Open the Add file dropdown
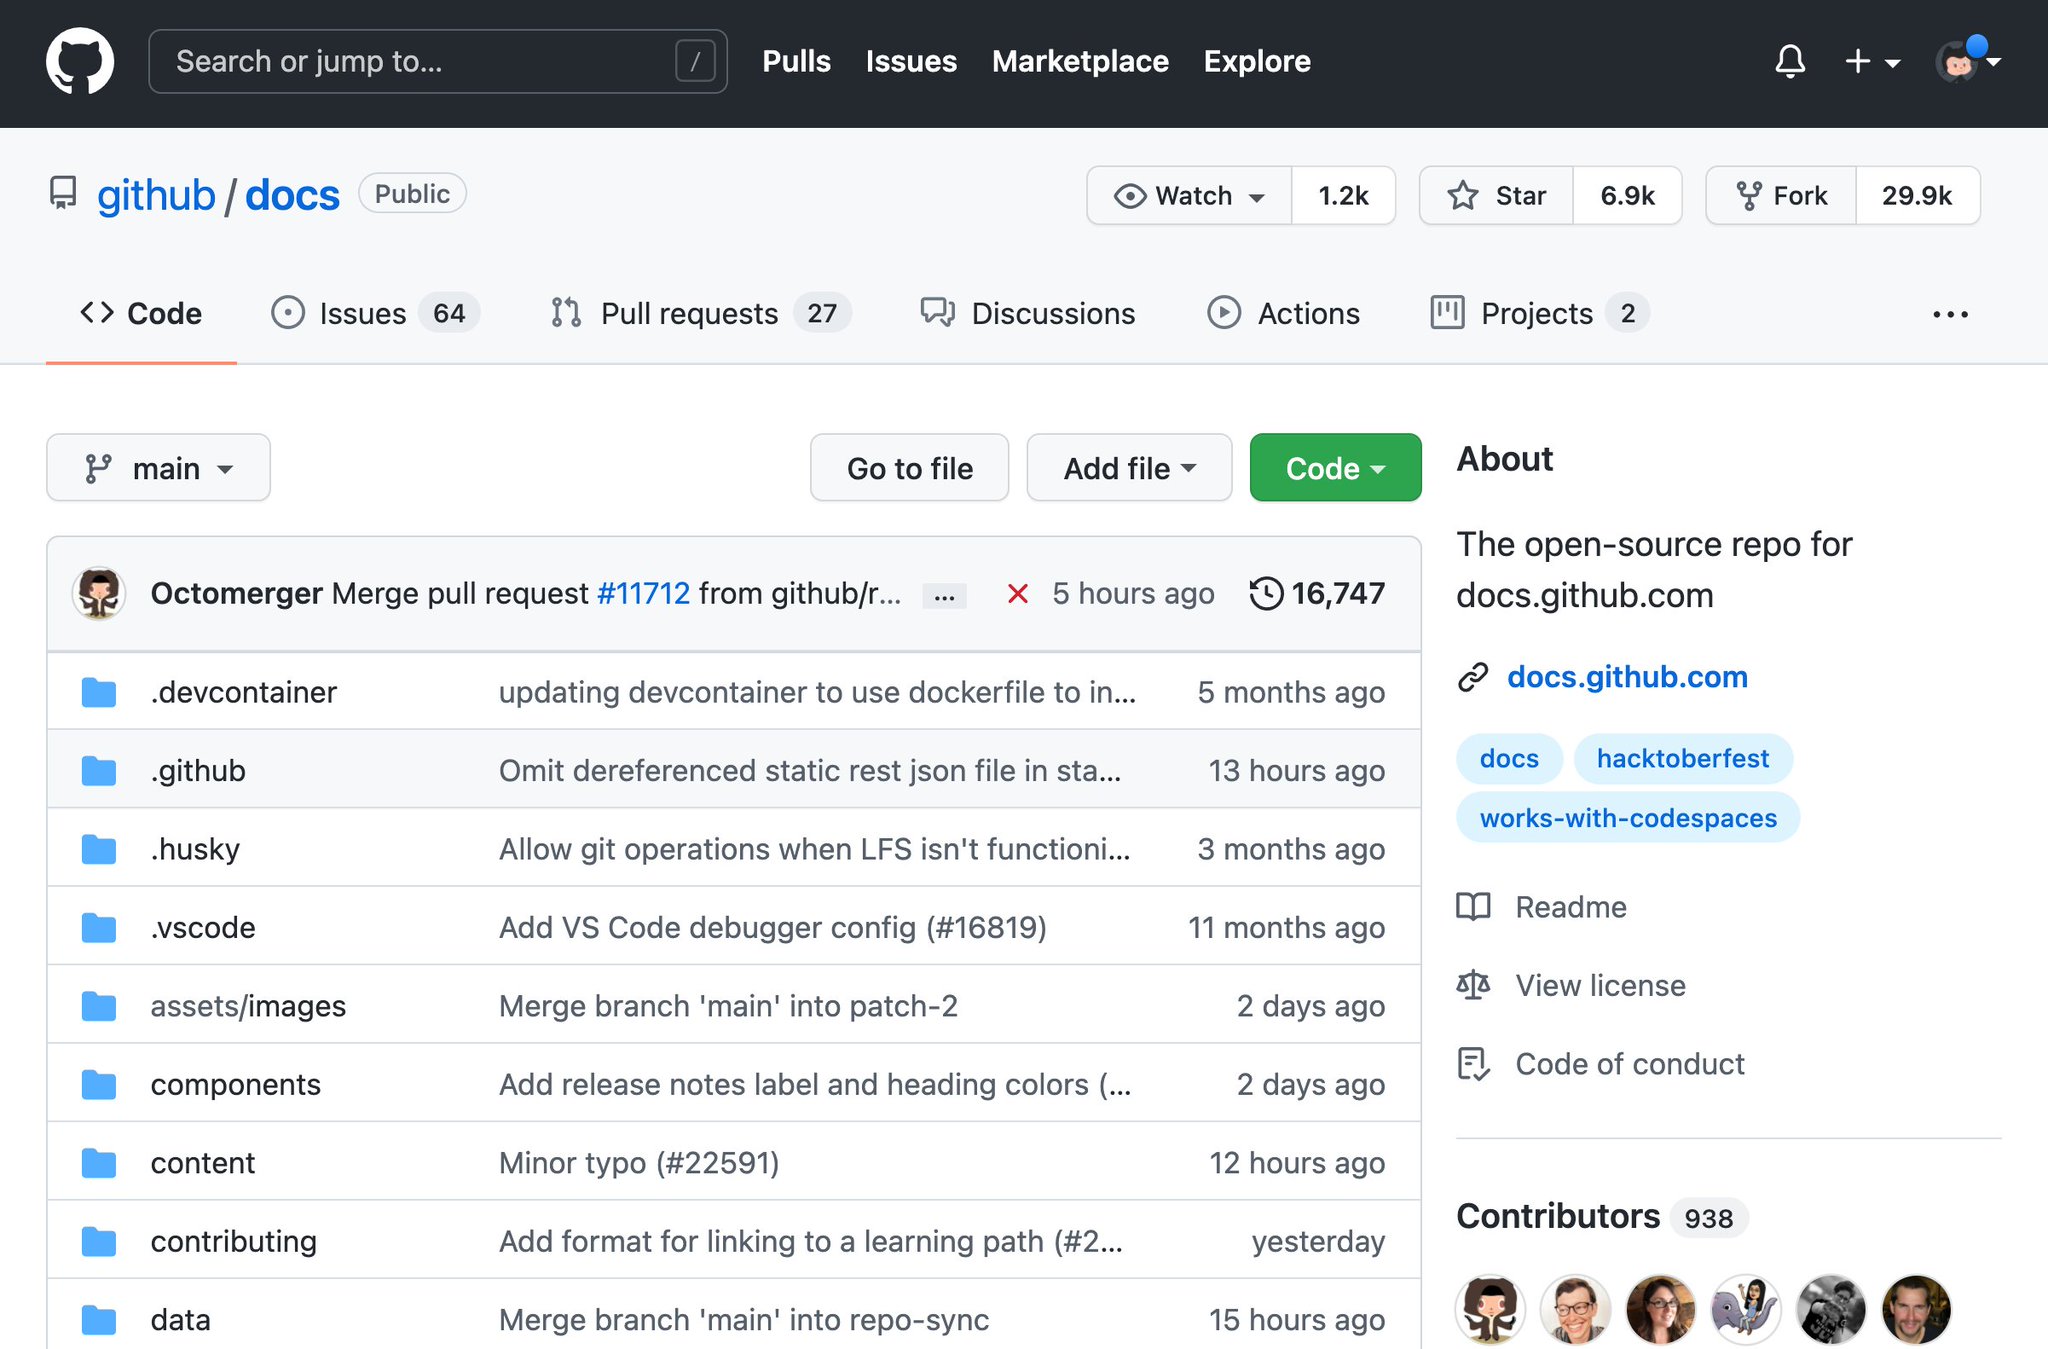The image size is (2048, 1349). click(1128, 467)
